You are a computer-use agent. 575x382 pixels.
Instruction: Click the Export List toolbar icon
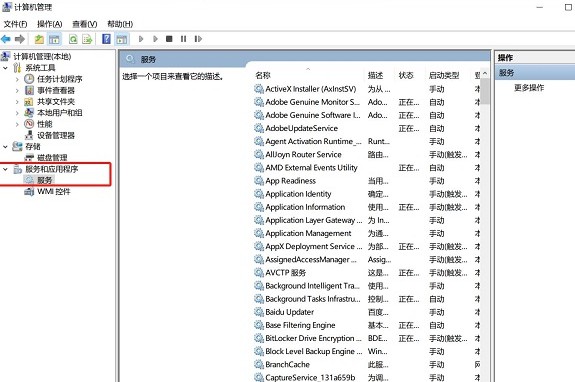[x=87, y=39]
